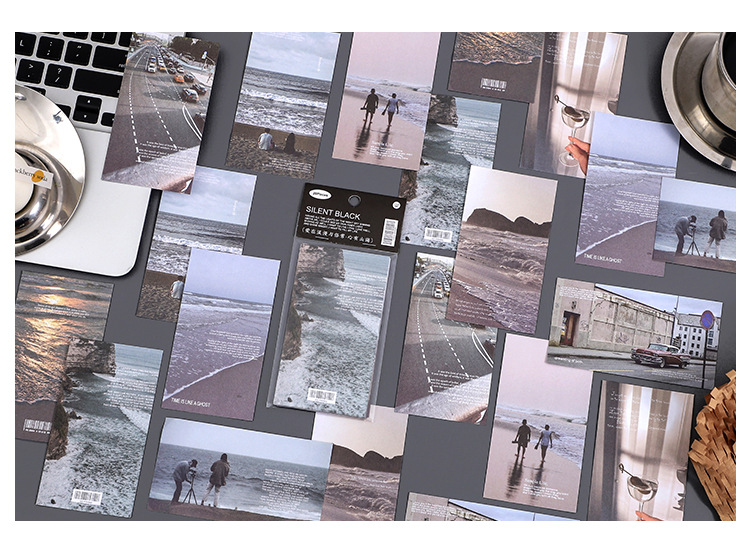Click TIME IS LIKE A GHOST on the card below the laptop

click(190, 403)
